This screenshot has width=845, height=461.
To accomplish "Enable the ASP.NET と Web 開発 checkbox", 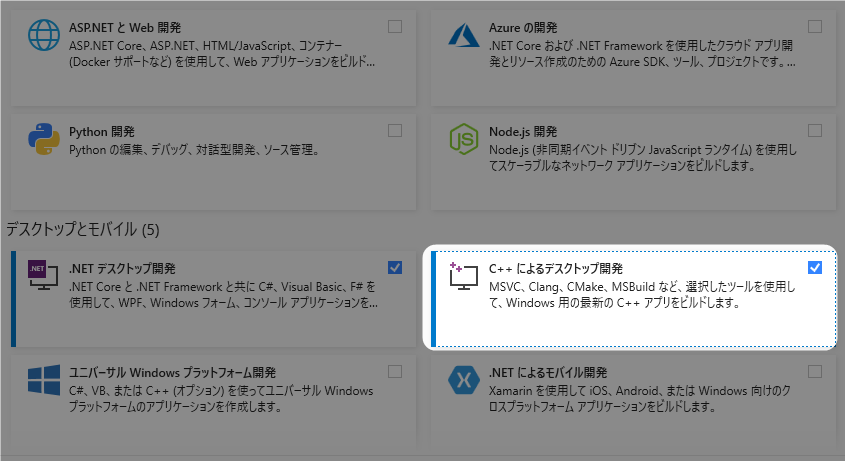I will (x=395, y=26).
